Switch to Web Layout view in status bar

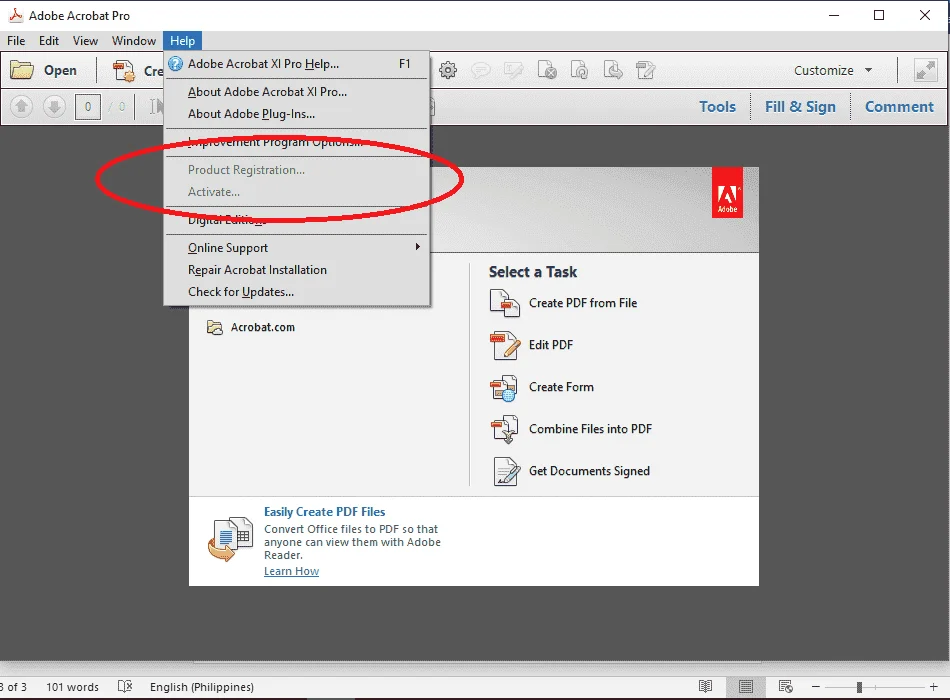[x=786, y=686]
